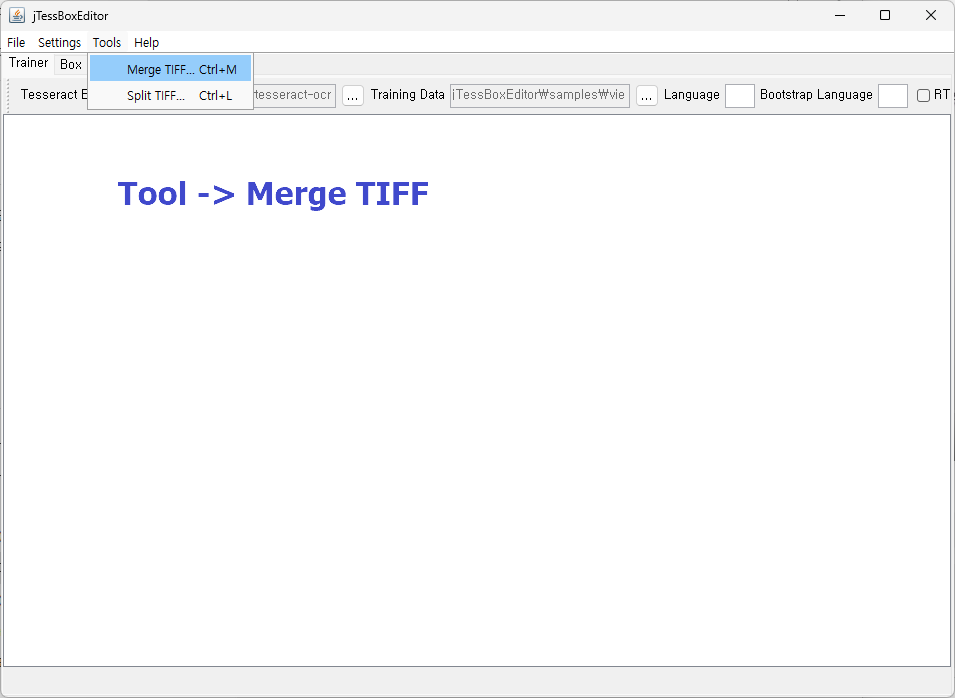Browse for Training Data folder
The width and height of the screenshot is (955, 698).
pyautogui.click(x=647, y=96)
